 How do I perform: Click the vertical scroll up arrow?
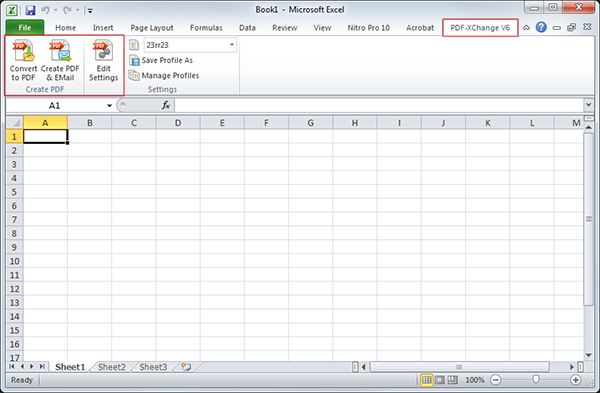pyautogui.click(x=589, y=127)
